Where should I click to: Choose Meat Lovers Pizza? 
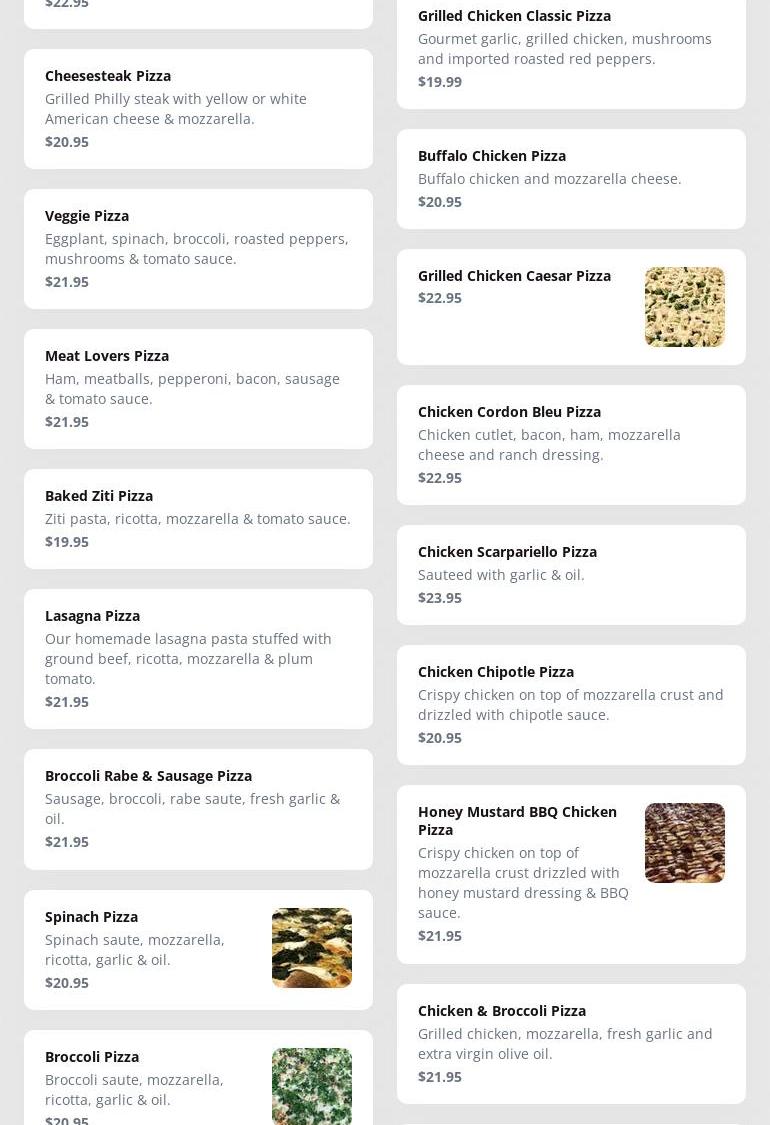coord(198,389)
